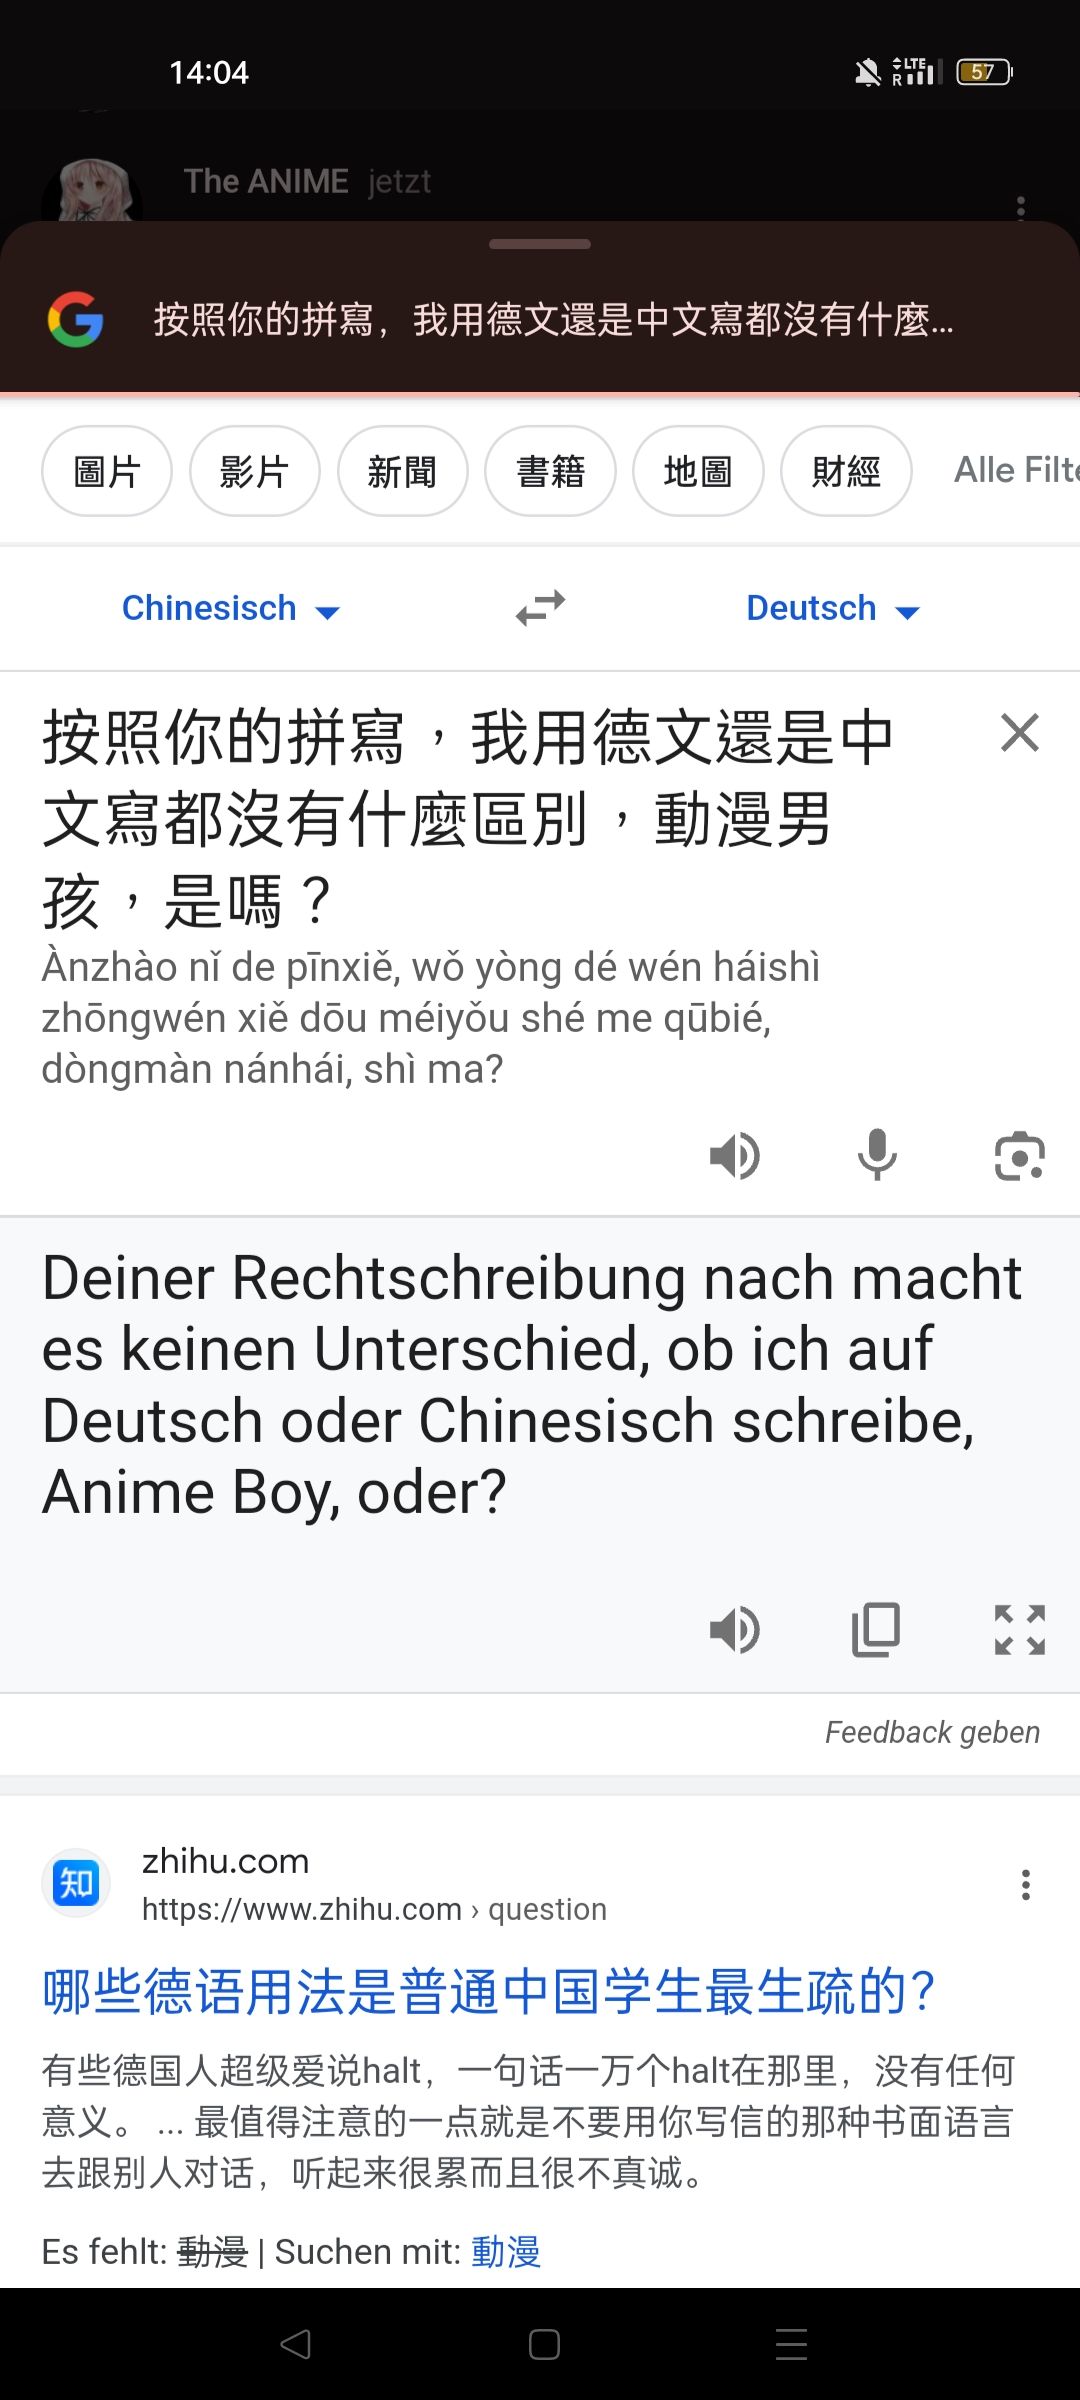Switch to the 圖片 search tab
This screenshot has height=2400, width=1080.
(107, 471)
